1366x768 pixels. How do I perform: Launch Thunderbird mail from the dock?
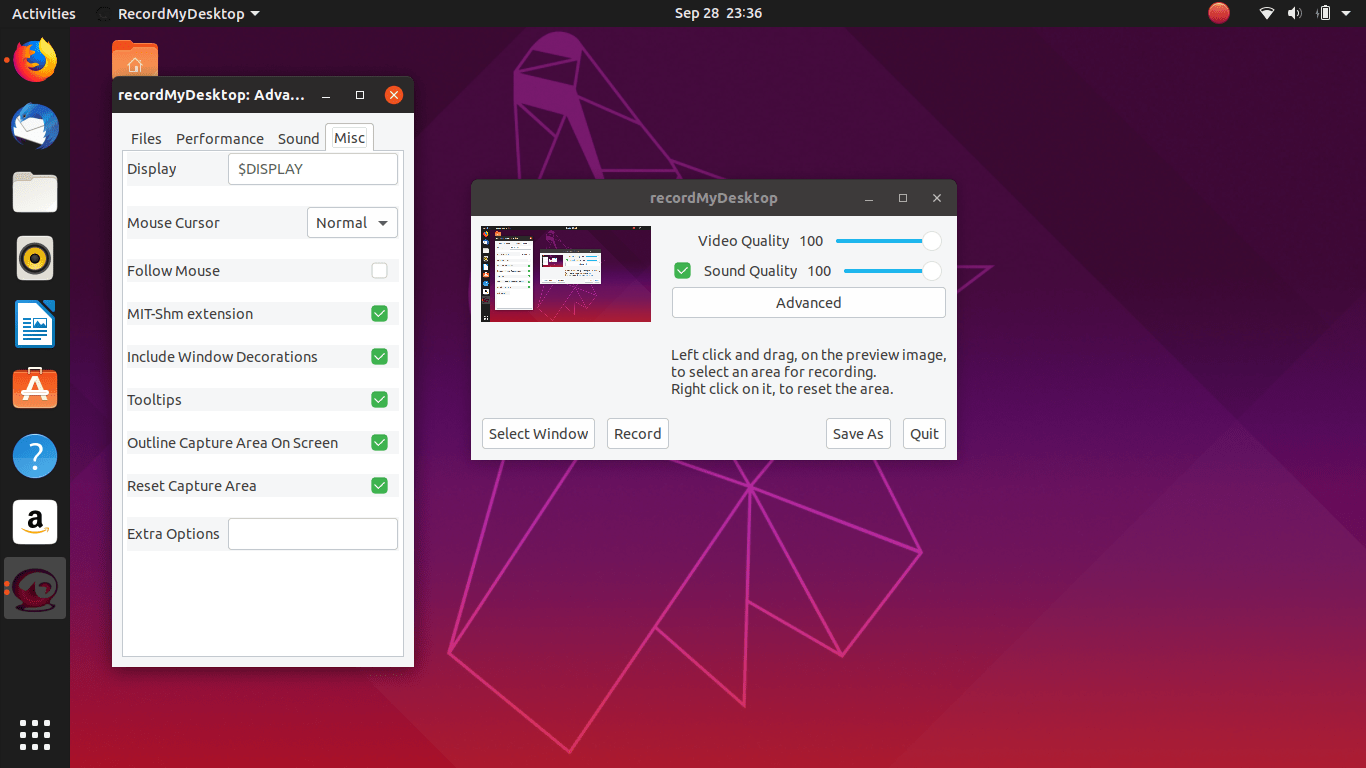click(35, 127)
